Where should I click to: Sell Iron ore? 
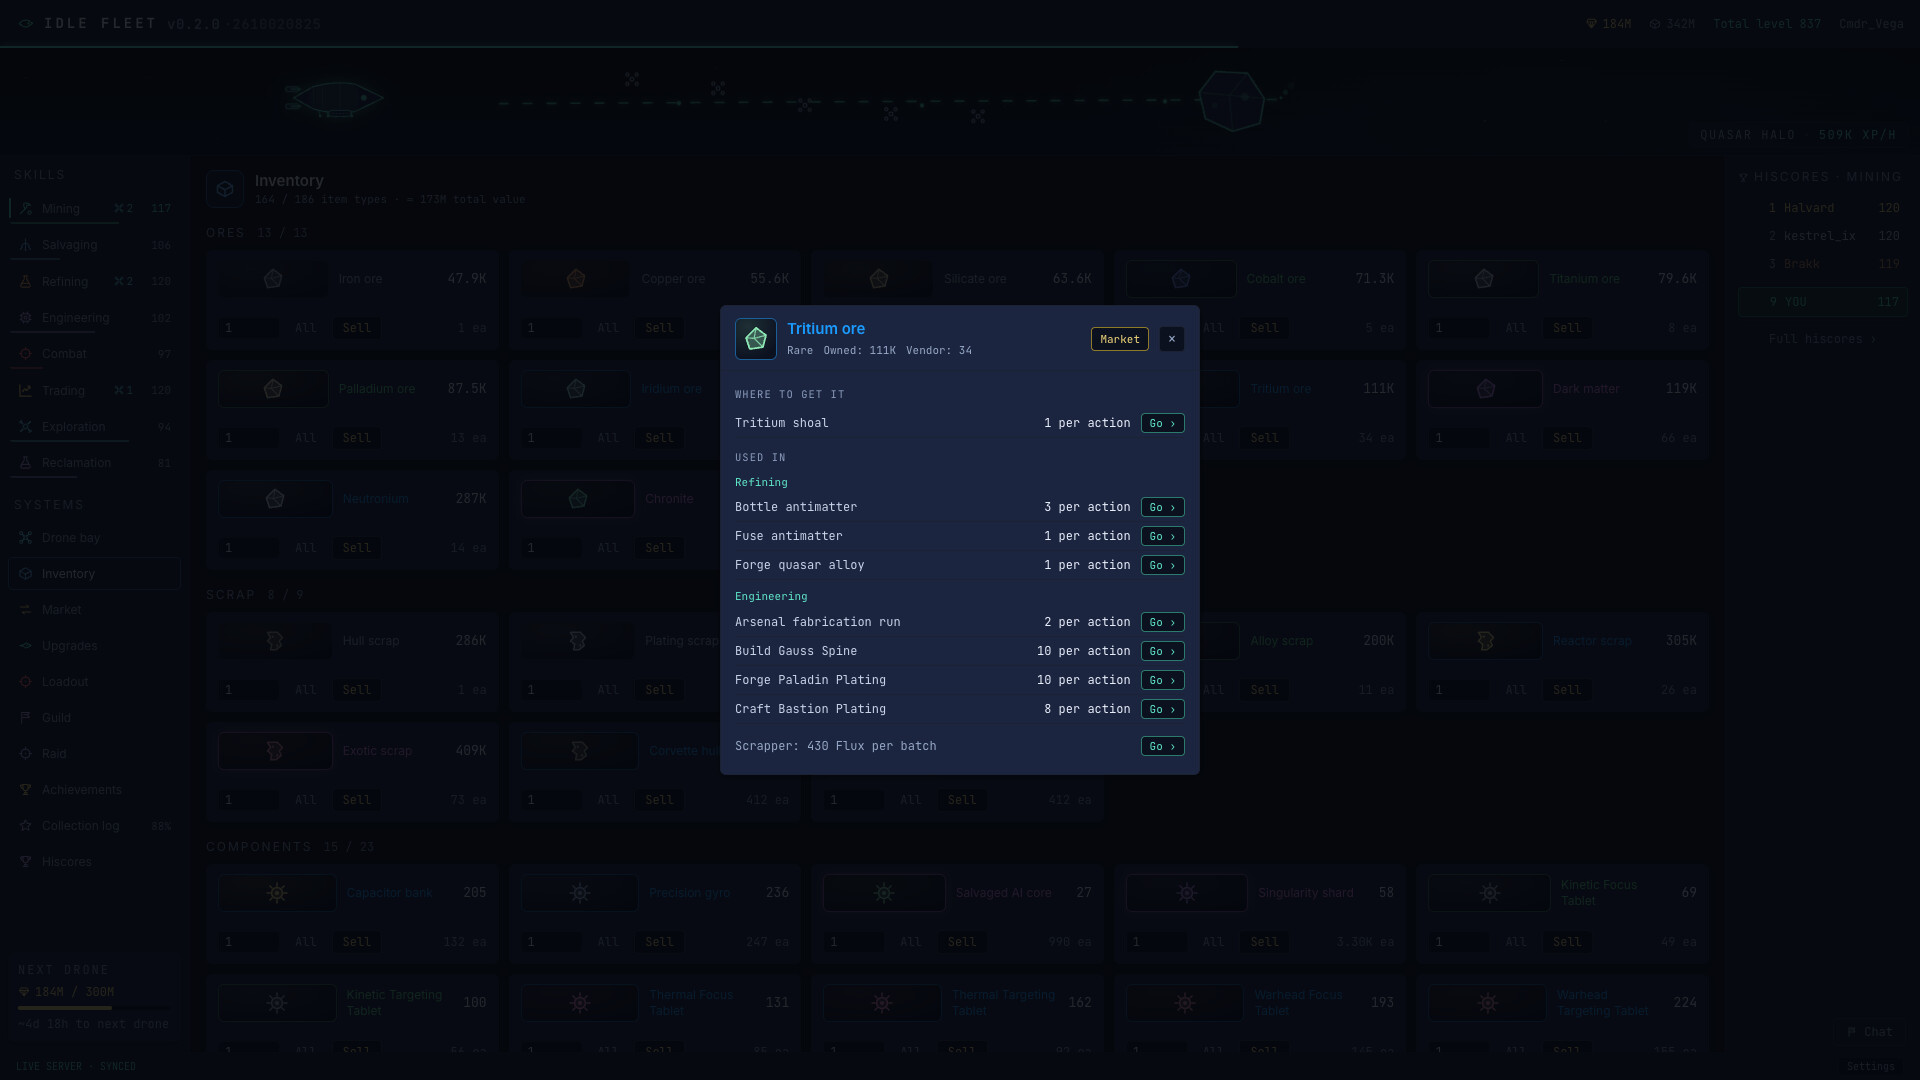click(x=357, y=328)
